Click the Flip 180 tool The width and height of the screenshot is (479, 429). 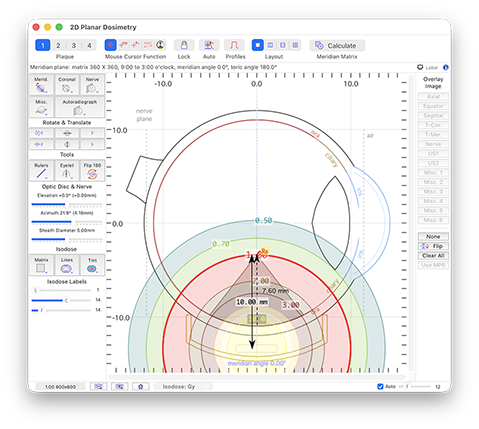click(x=92, y=171)
